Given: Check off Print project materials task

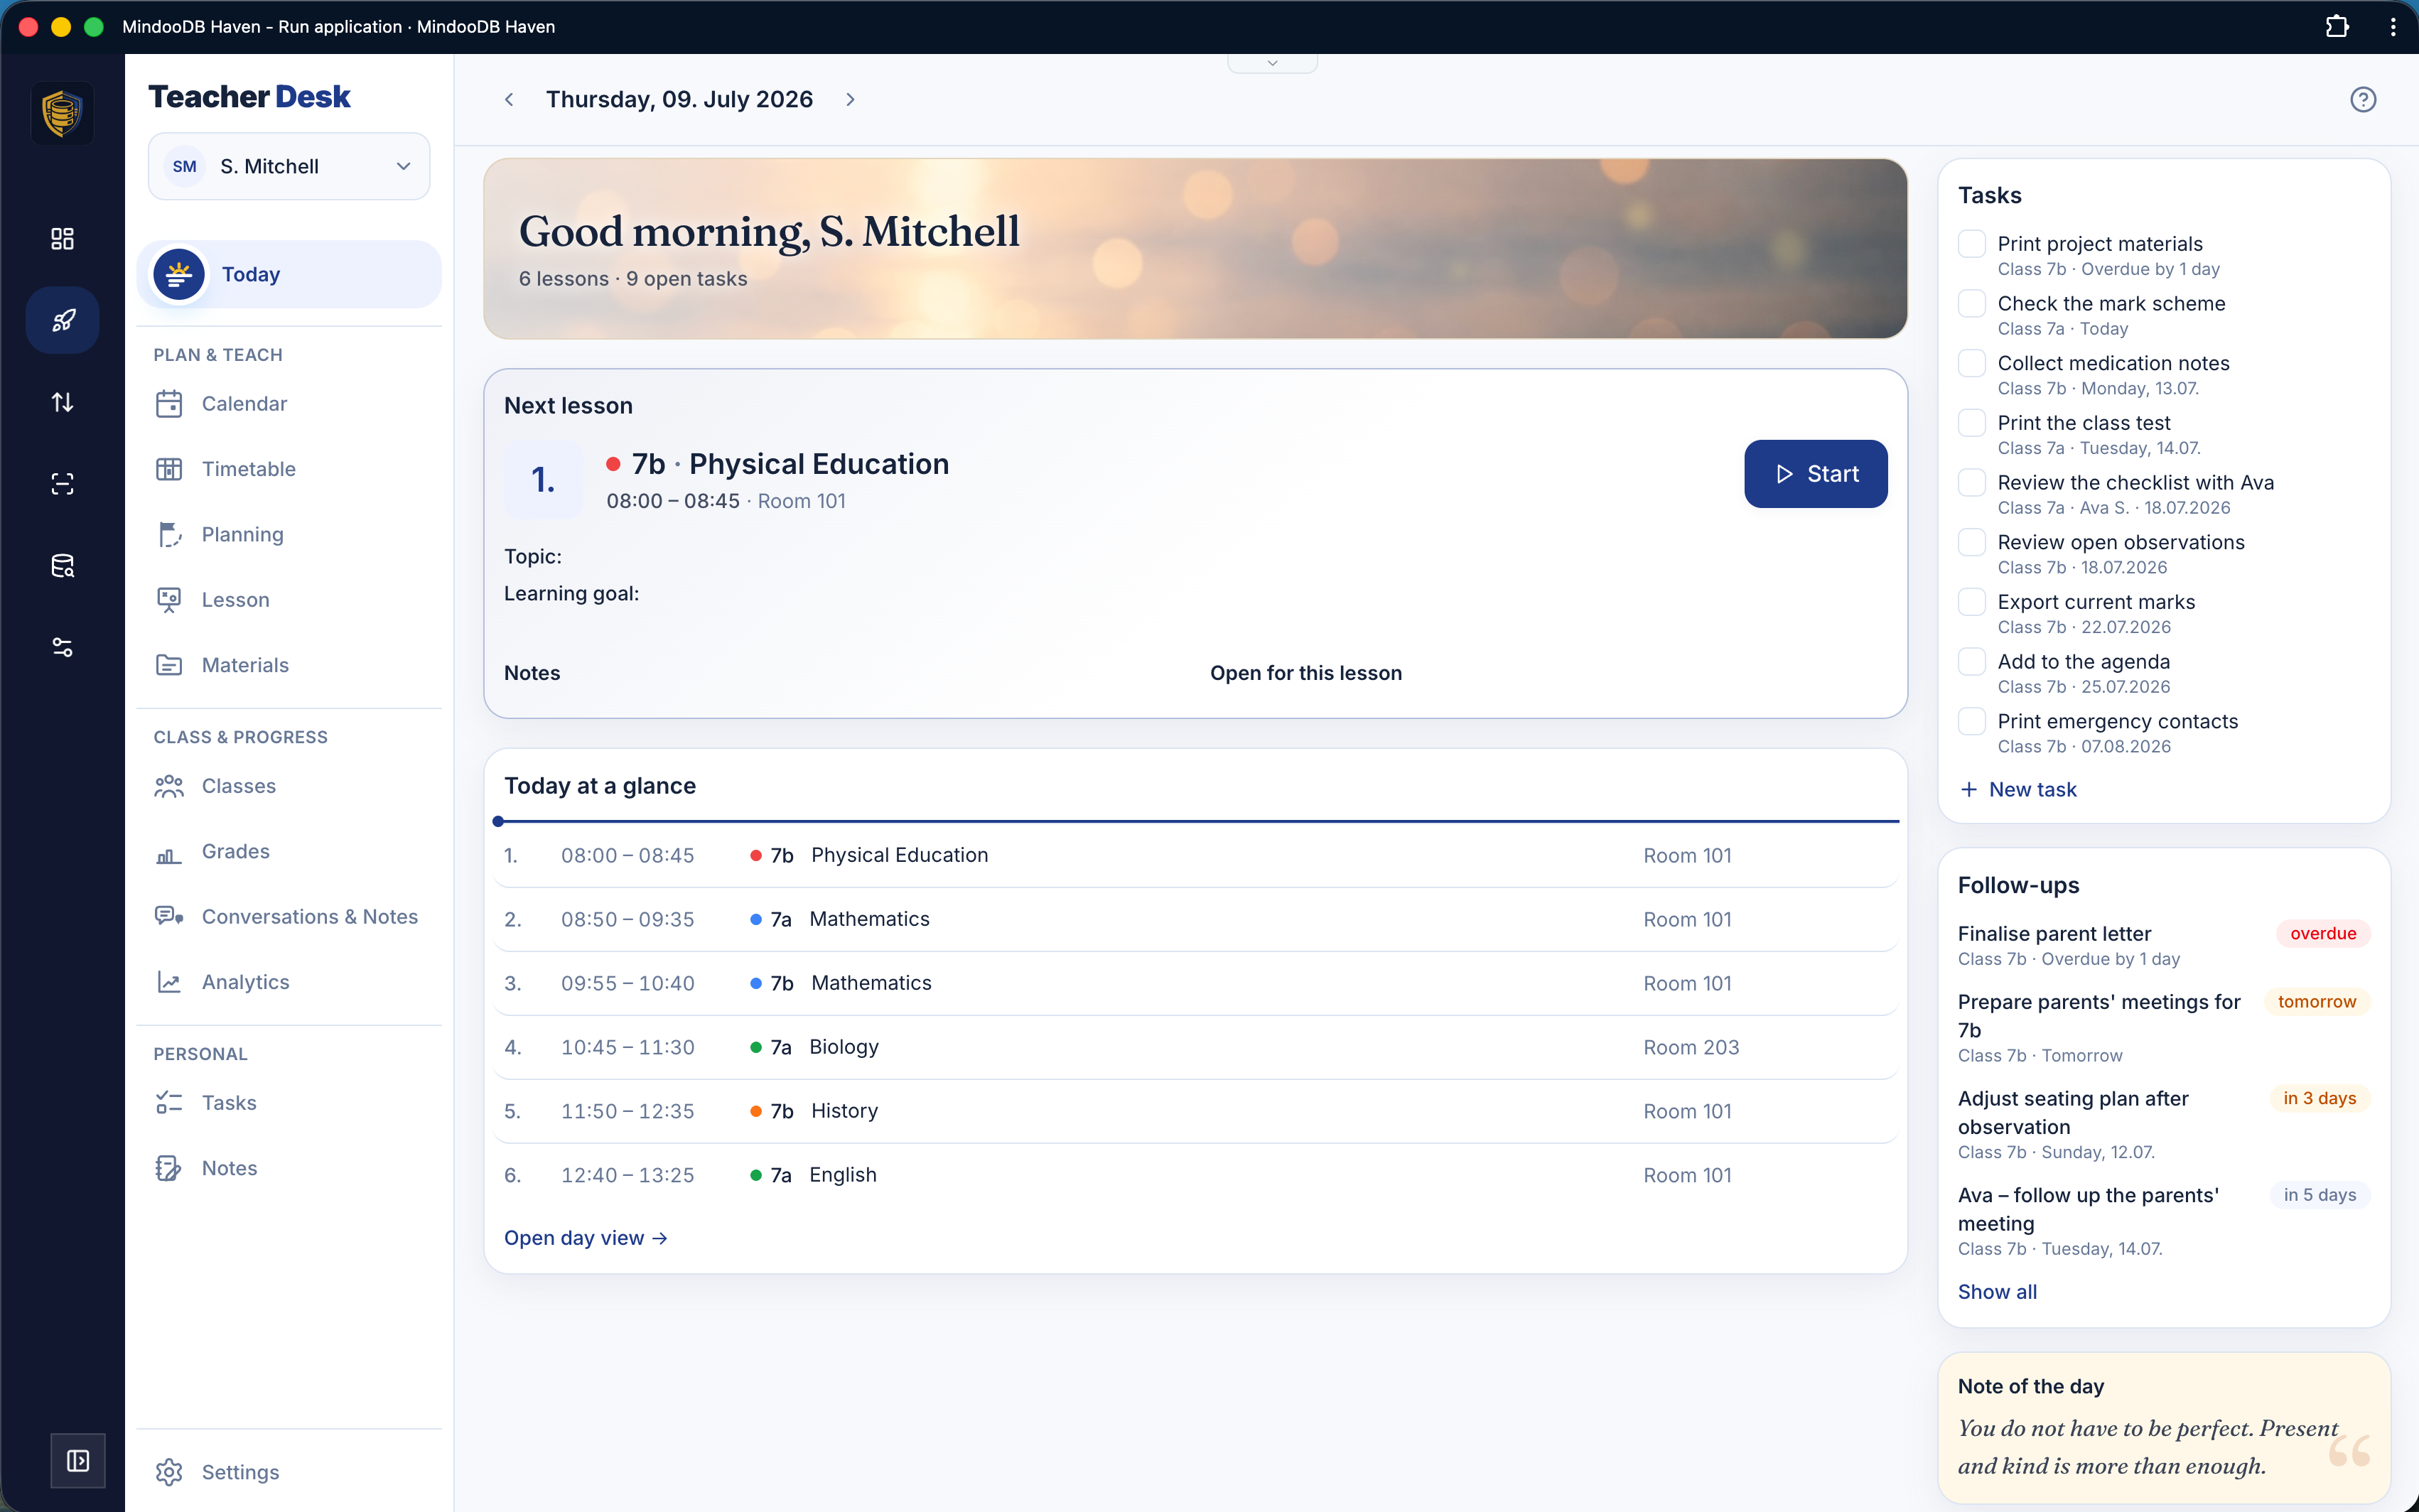Looking at the screenshot, I should pos(1971,243).
